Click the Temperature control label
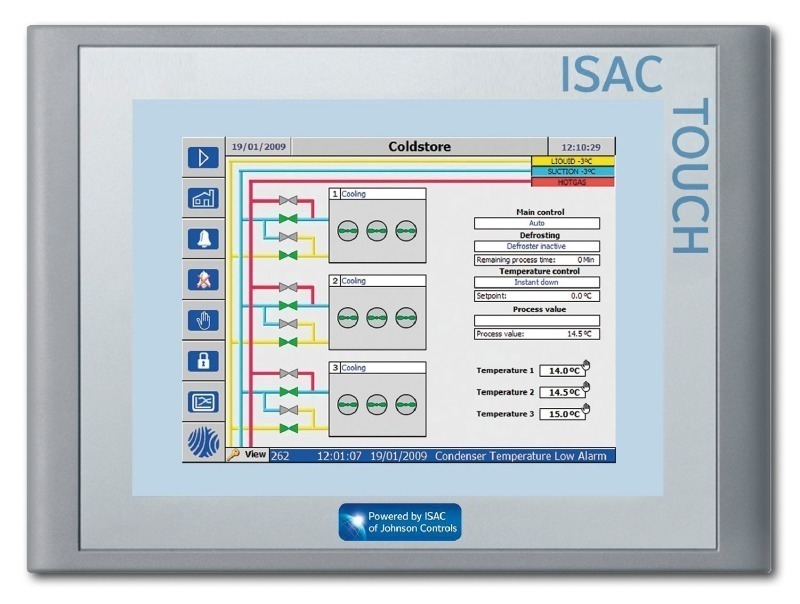Screen dimensions: 800x604 click(x=539, y=271)
